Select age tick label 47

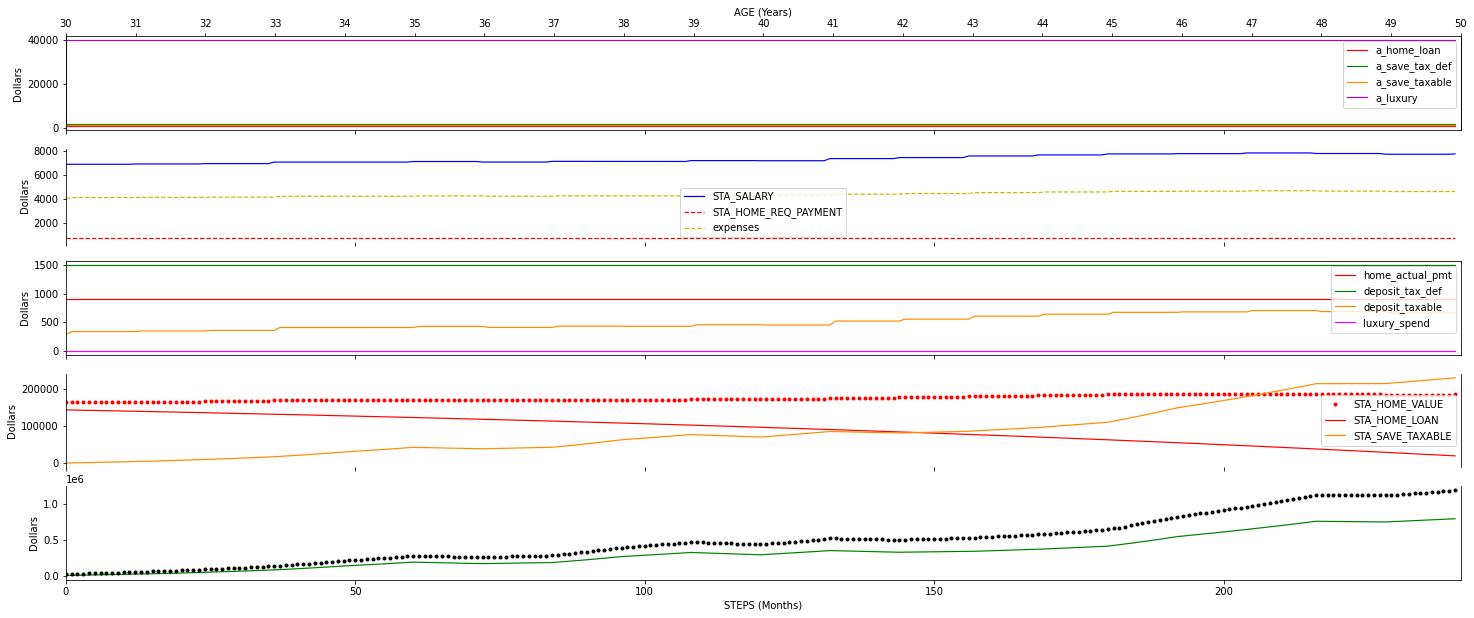coord(1252,24)
